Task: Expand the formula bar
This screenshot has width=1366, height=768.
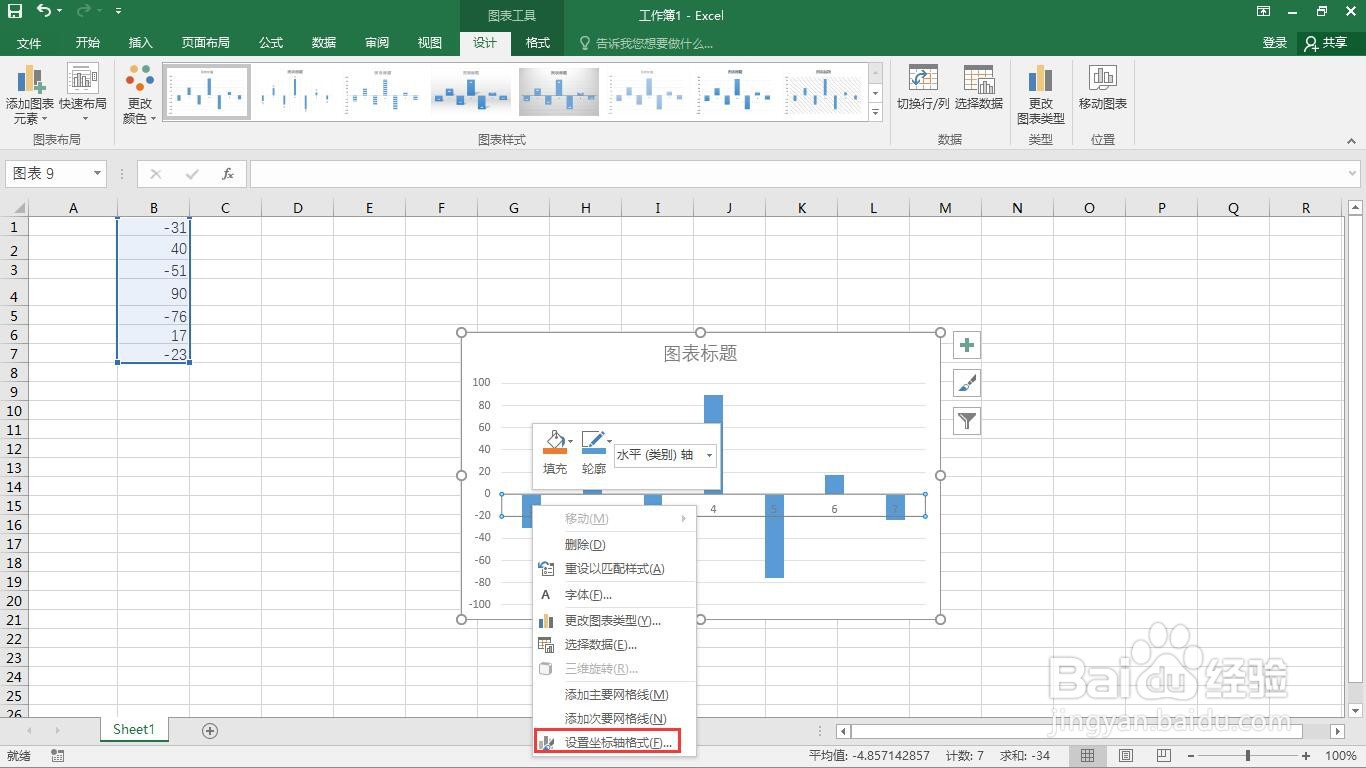Action: 1353,174
